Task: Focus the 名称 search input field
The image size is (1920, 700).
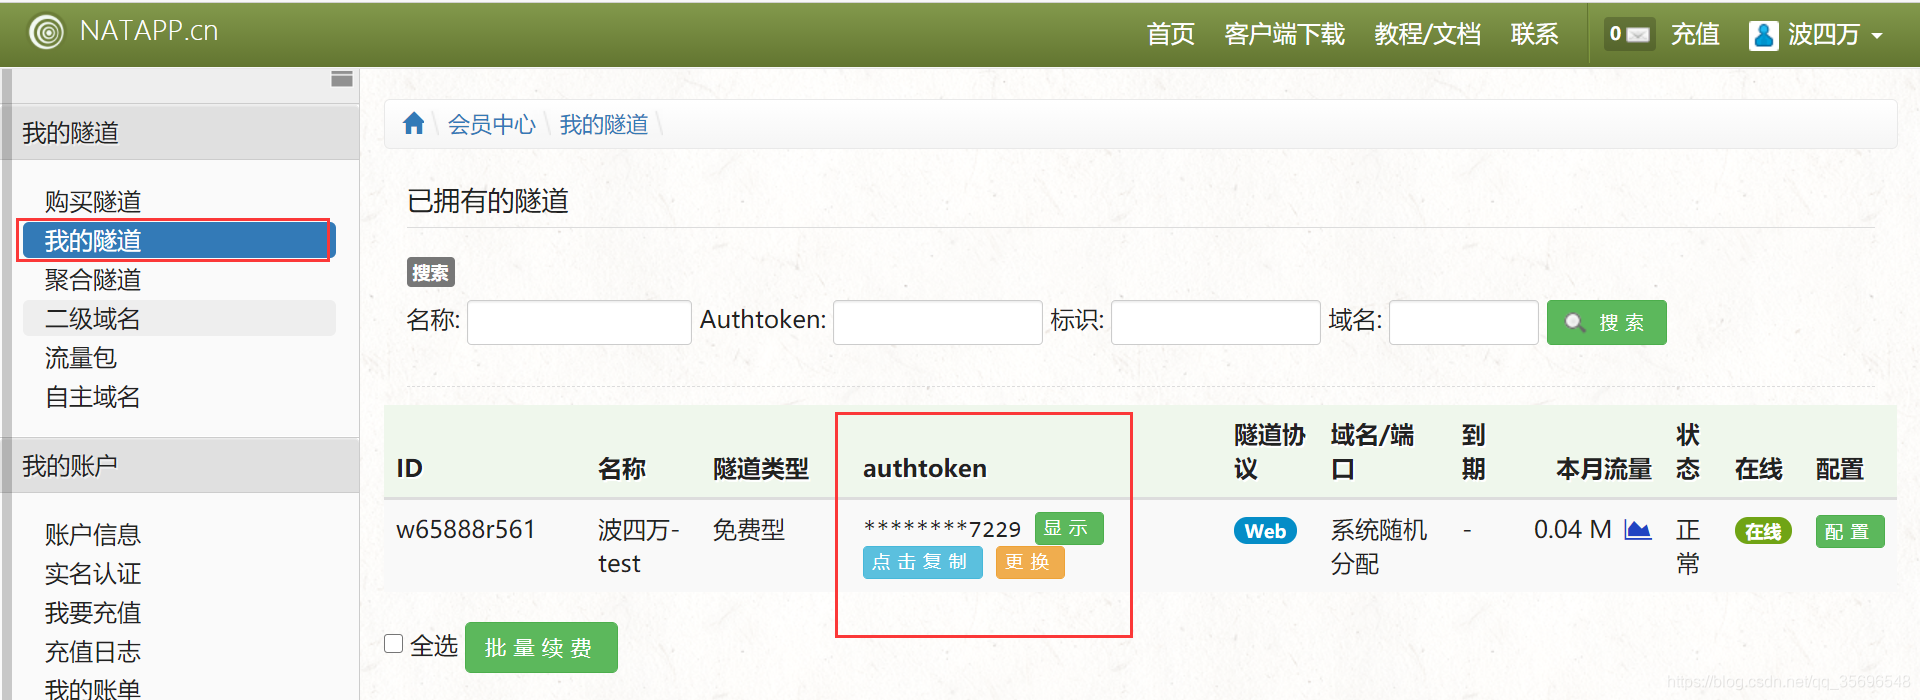Action: point(579,322)
